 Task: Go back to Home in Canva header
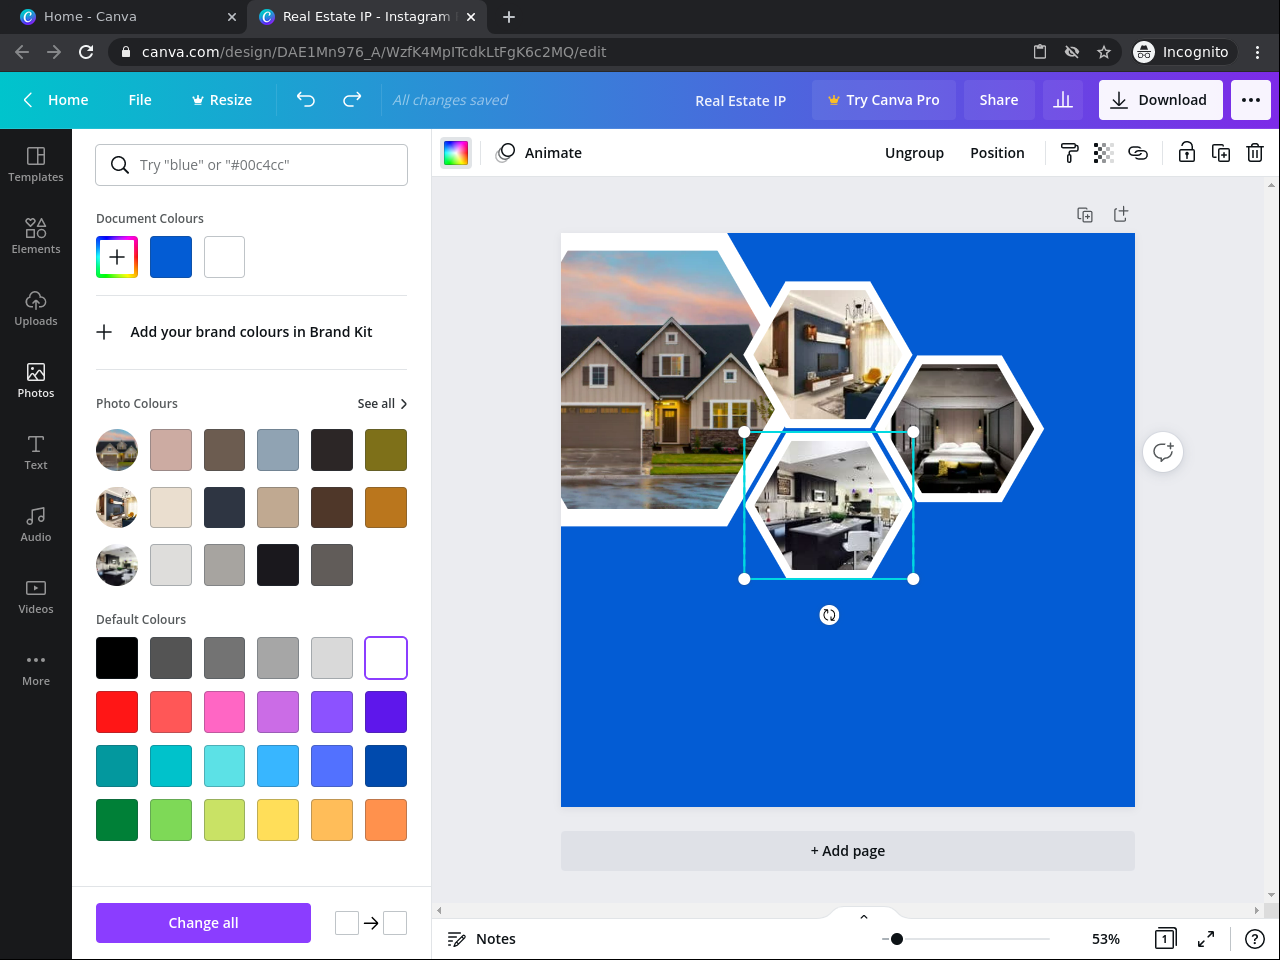click(x=56, y=100)
